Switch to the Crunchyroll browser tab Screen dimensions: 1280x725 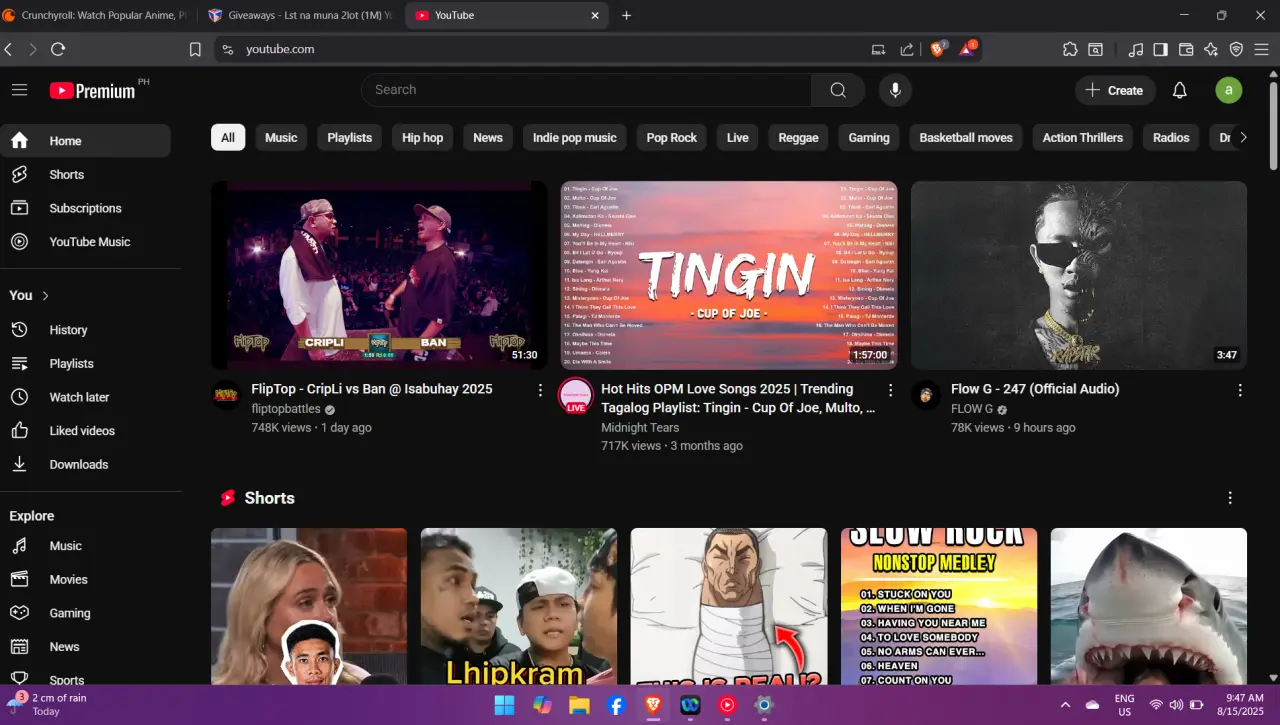(x=95, y=15)
